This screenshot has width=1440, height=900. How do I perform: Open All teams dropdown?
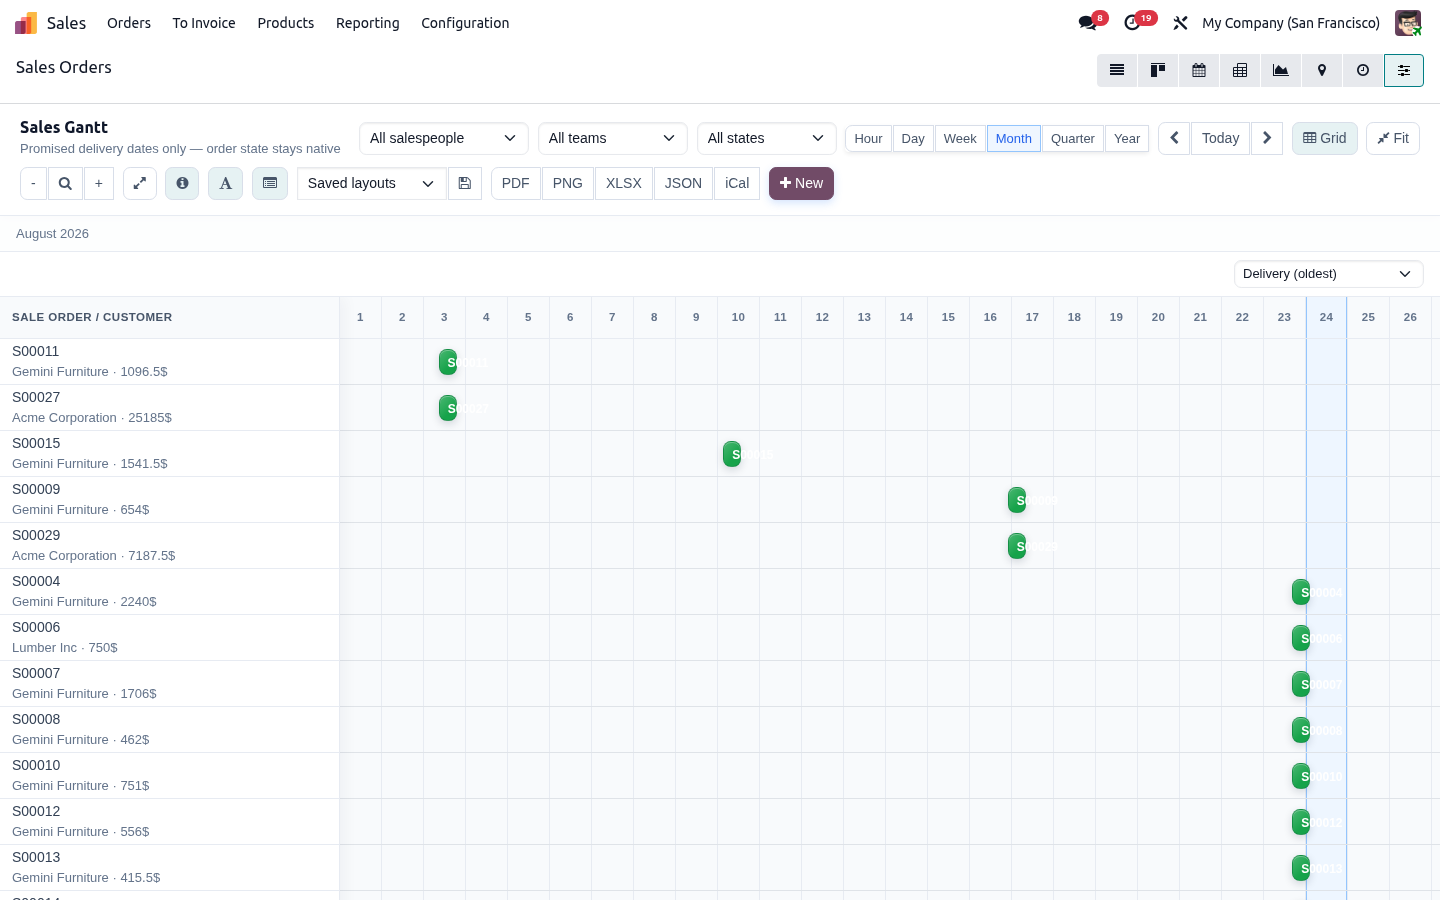(612, 138)
